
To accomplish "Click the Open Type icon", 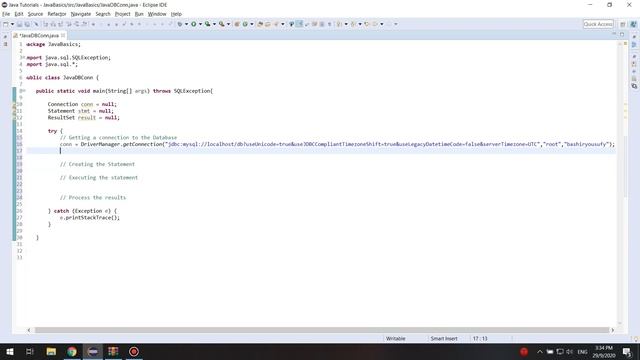I will pyautogui.click(x=260, y=24).
